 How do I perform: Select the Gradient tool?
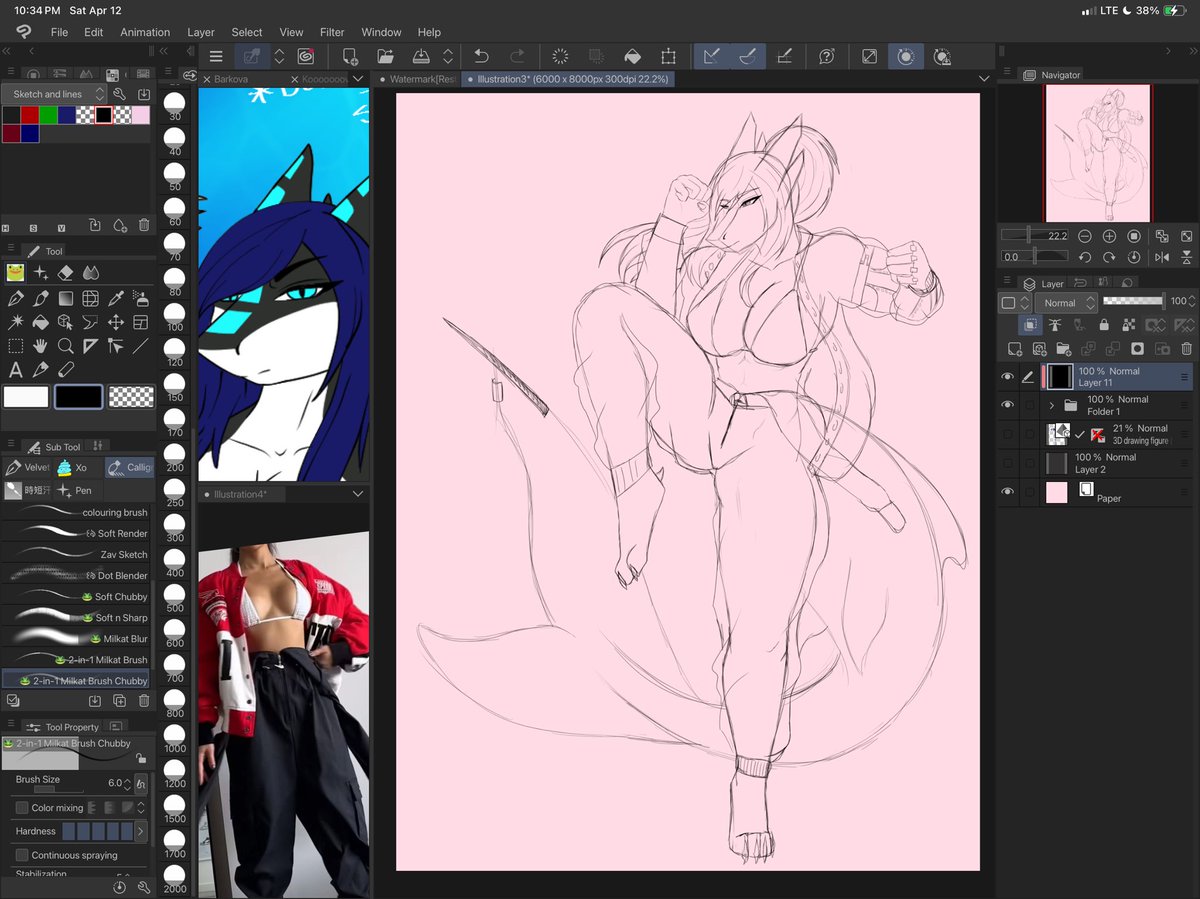[x=65, y=298]
